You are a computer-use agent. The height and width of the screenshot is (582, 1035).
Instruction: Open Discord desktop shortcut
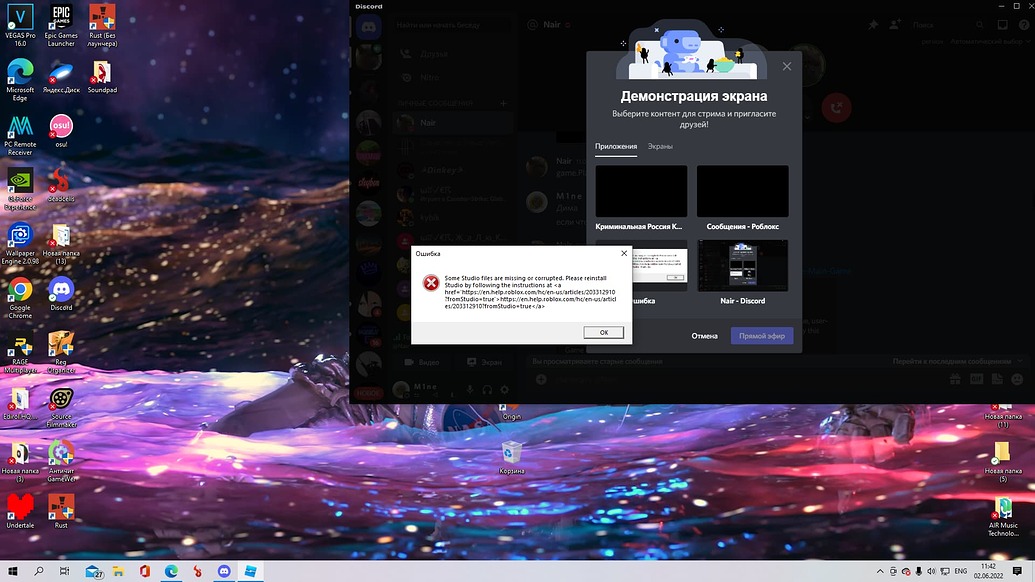(x=61, y=294)
